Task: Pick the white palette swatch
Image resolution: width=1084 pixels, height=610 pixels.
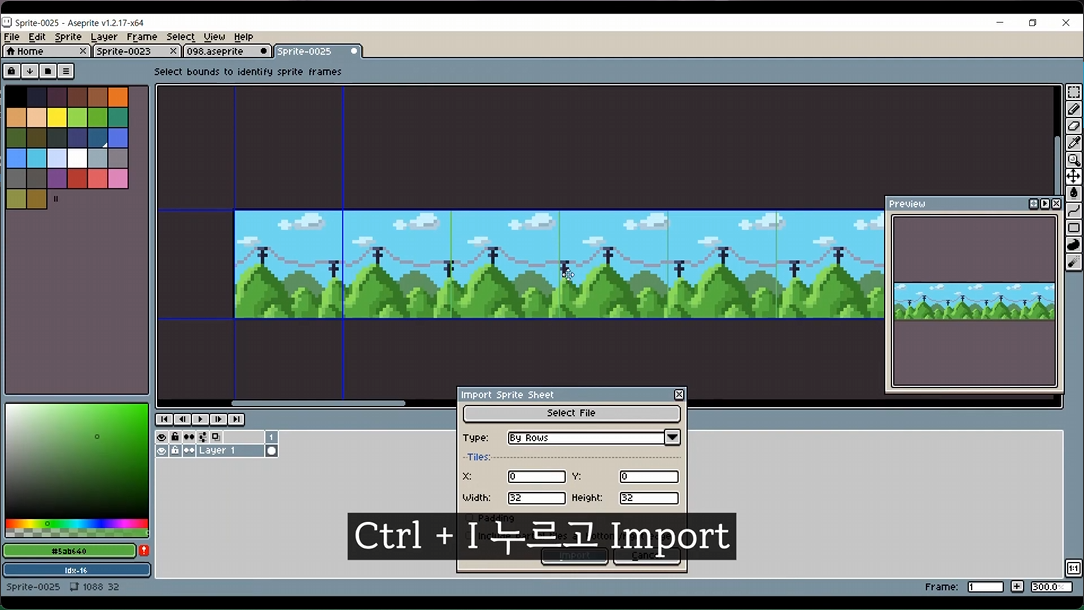Action: pos(77,158)
